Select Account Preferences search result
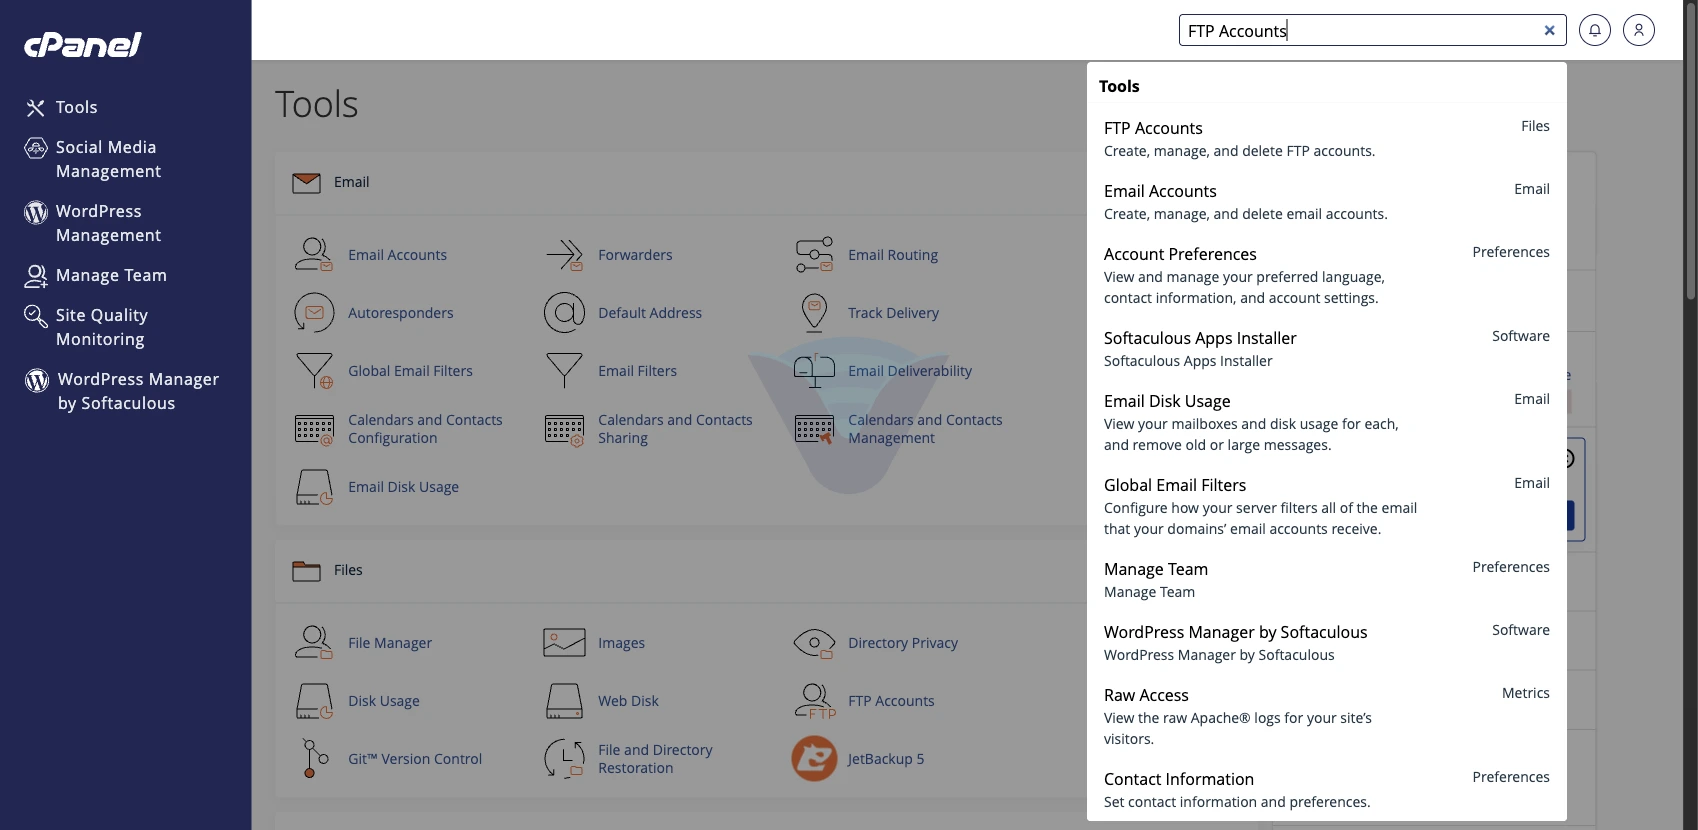The width and height of the screenshot is (1698, 830). pyautogui.click(x=1327, y=275)
